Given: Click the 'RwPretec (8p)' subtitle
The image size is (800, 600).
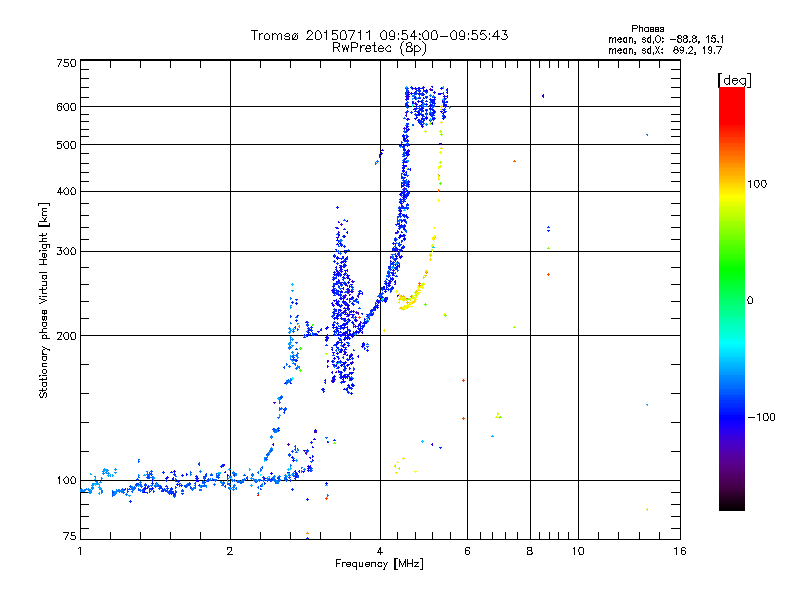Looking at the screenshot, I should pos(379,48).
